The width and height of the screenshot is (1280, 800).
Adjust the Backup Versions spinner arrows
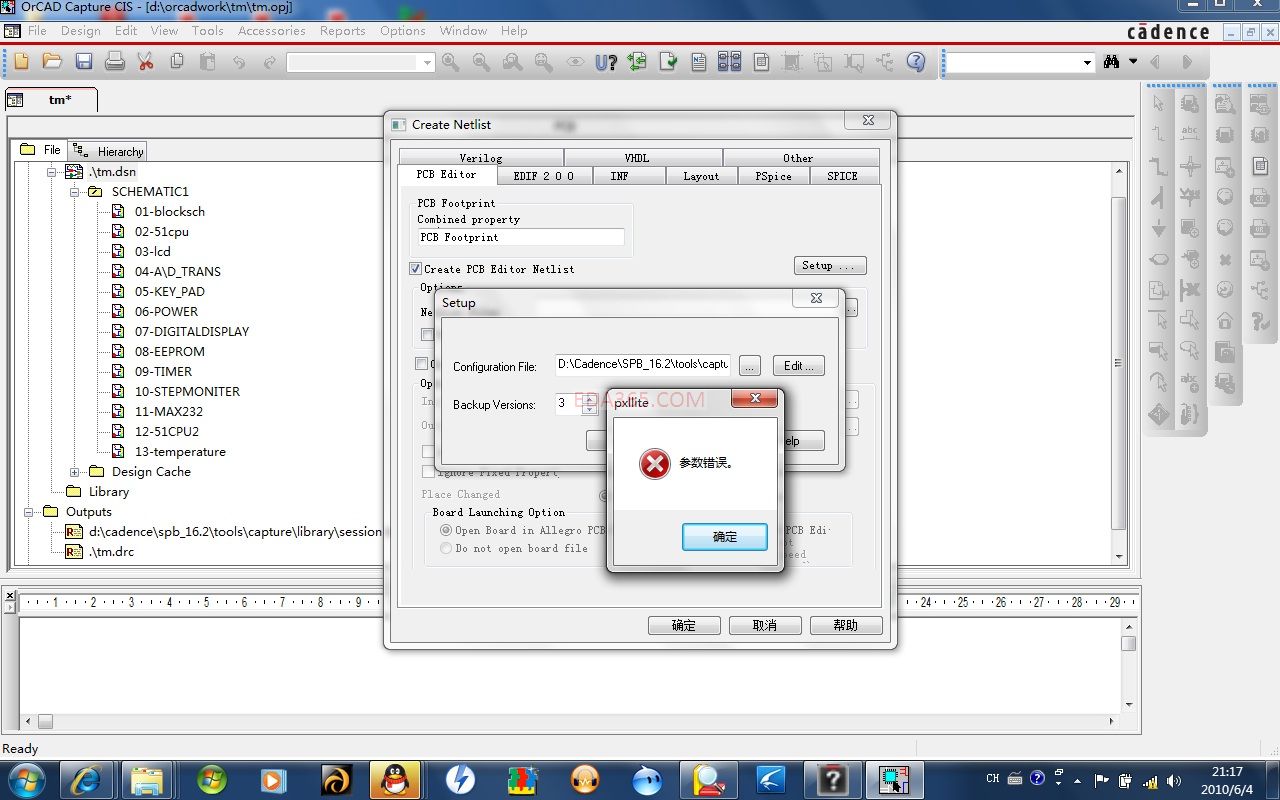click(x=589, y=404)
